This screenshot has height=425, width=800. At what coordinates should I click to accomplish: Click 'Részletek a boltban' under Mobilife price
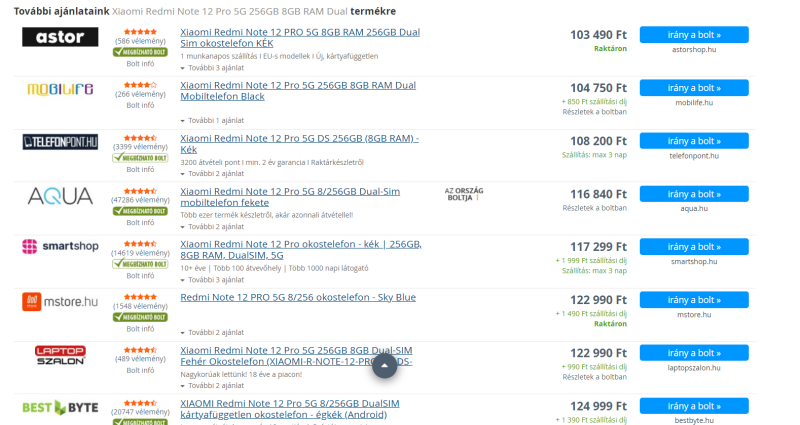pos(594,112)
